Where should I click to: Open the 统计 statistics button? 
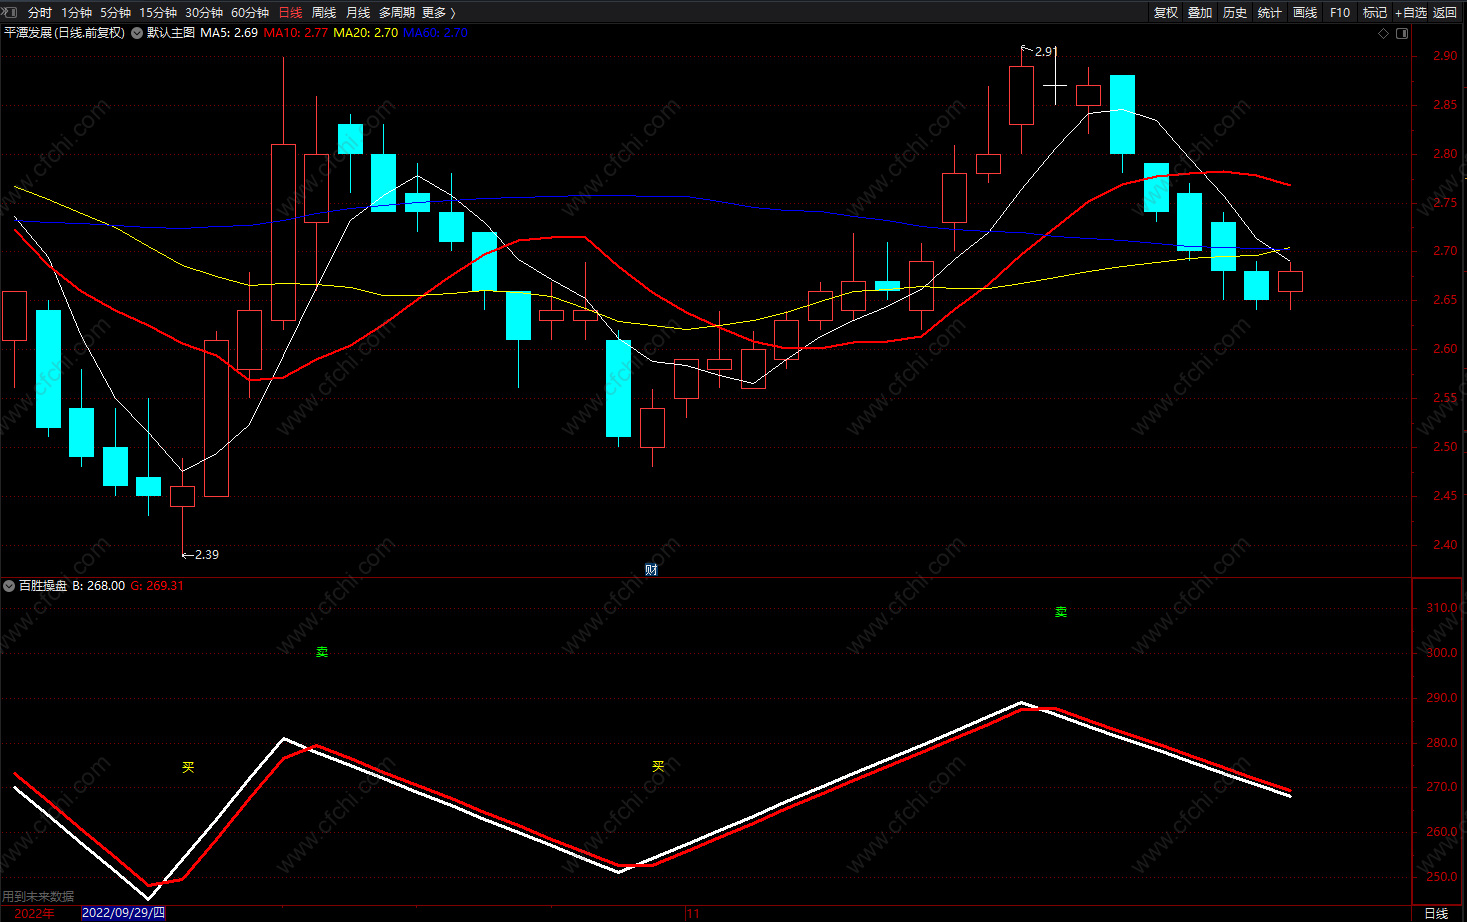(x=1270, y=13)
